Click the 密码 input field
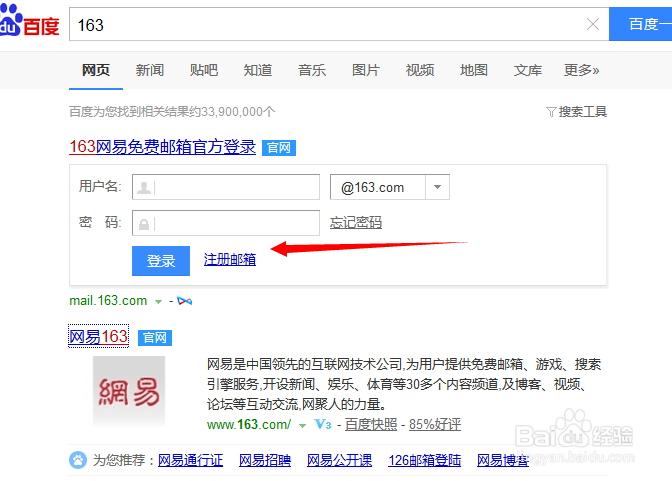Image resolution: width=672 pixels, height=481 pixels. [x=226, y=223]
